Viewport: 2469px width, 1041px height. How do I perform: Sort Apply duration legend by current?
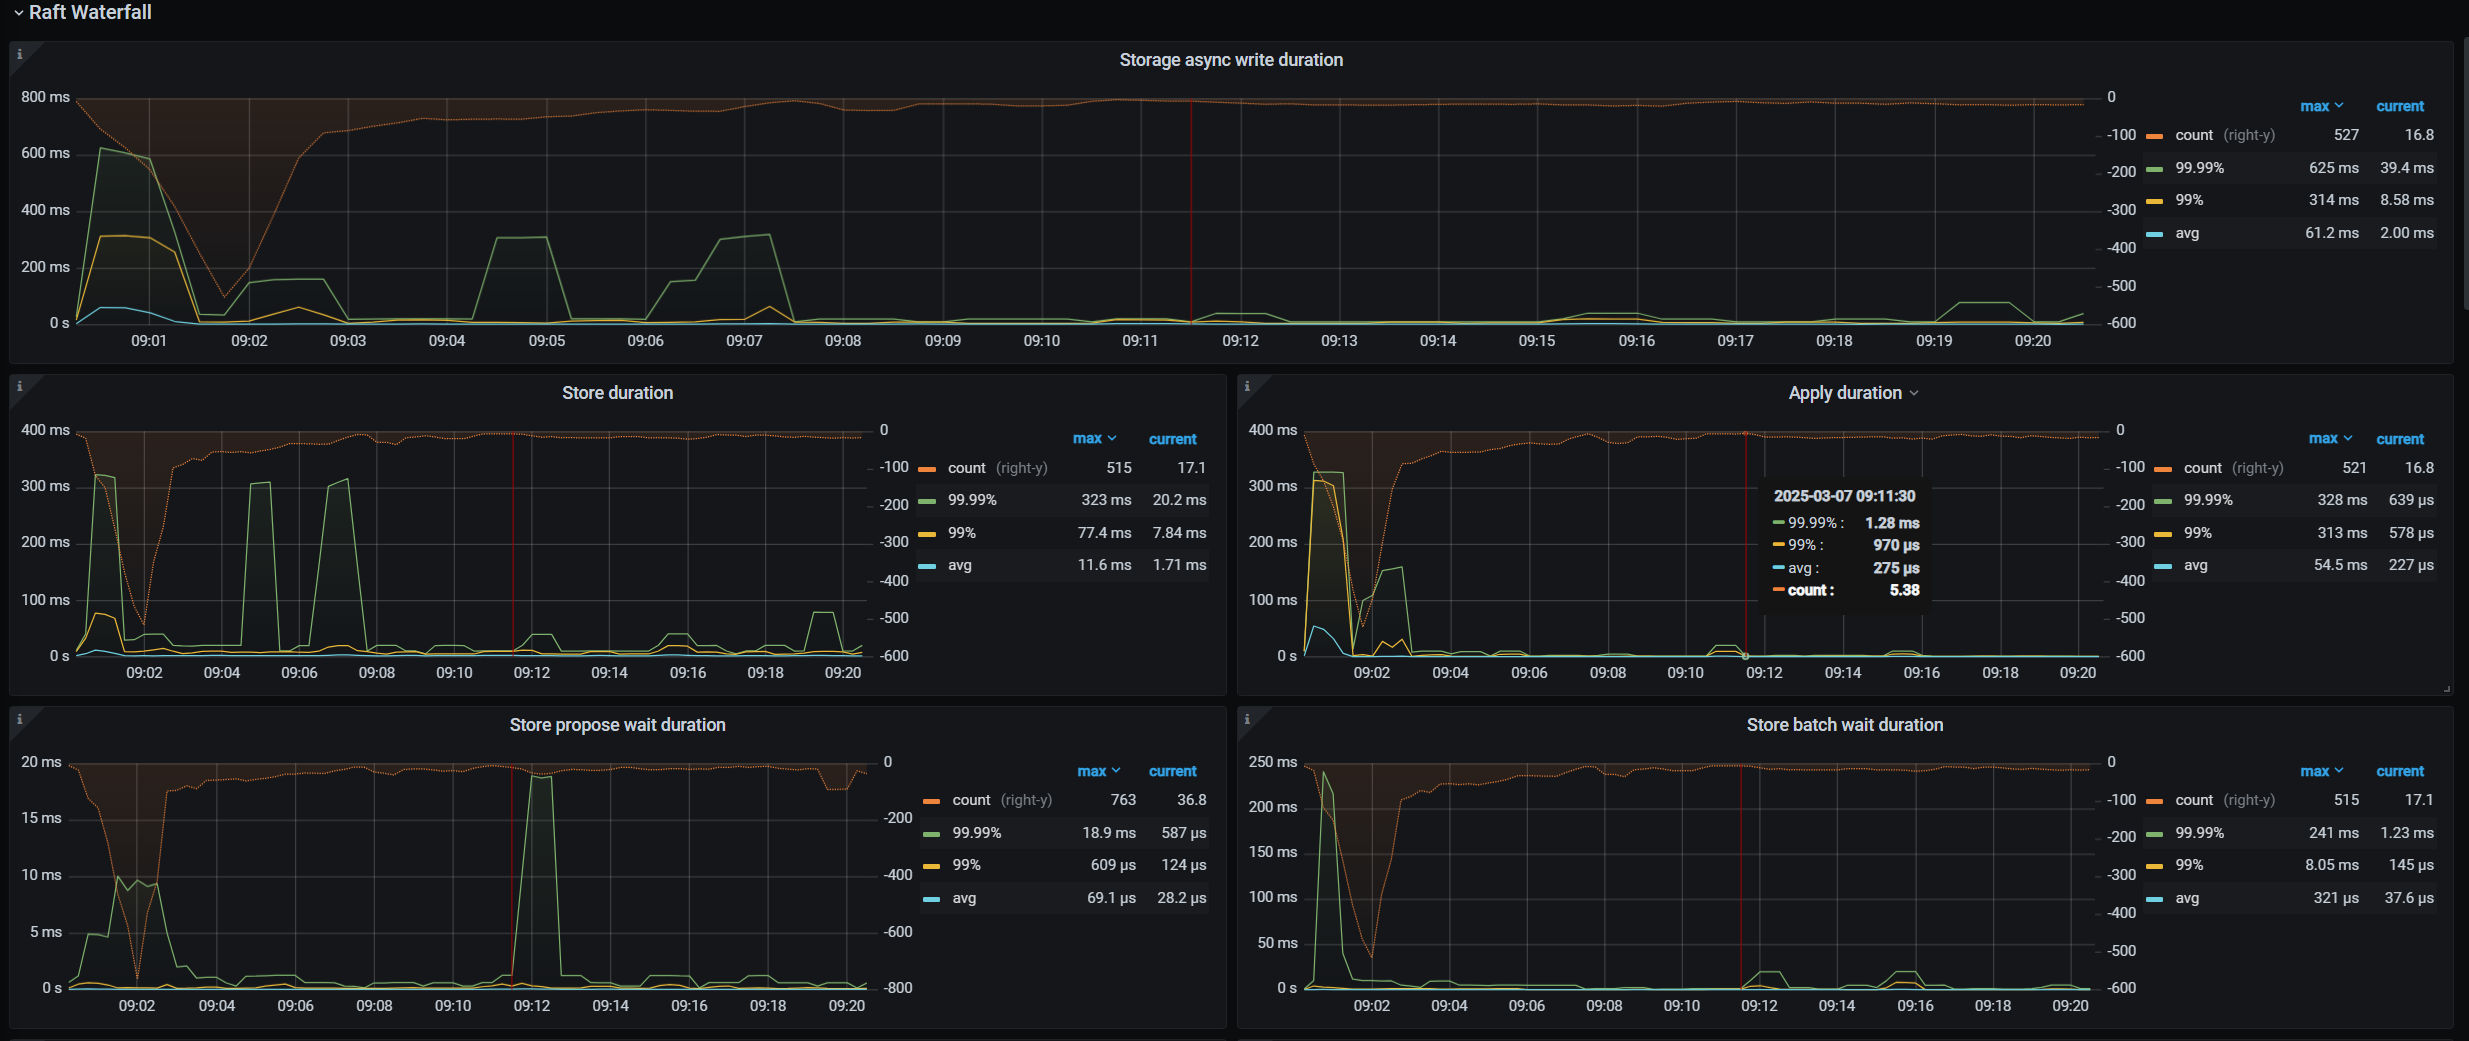coord(2399,439)
